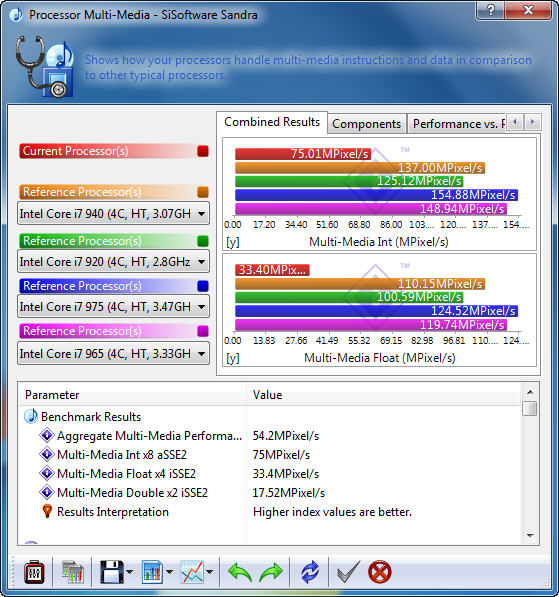Open the Intel Core i7 920 dropdown
This screenshot has height=597, width=559.
pos(113,262)
